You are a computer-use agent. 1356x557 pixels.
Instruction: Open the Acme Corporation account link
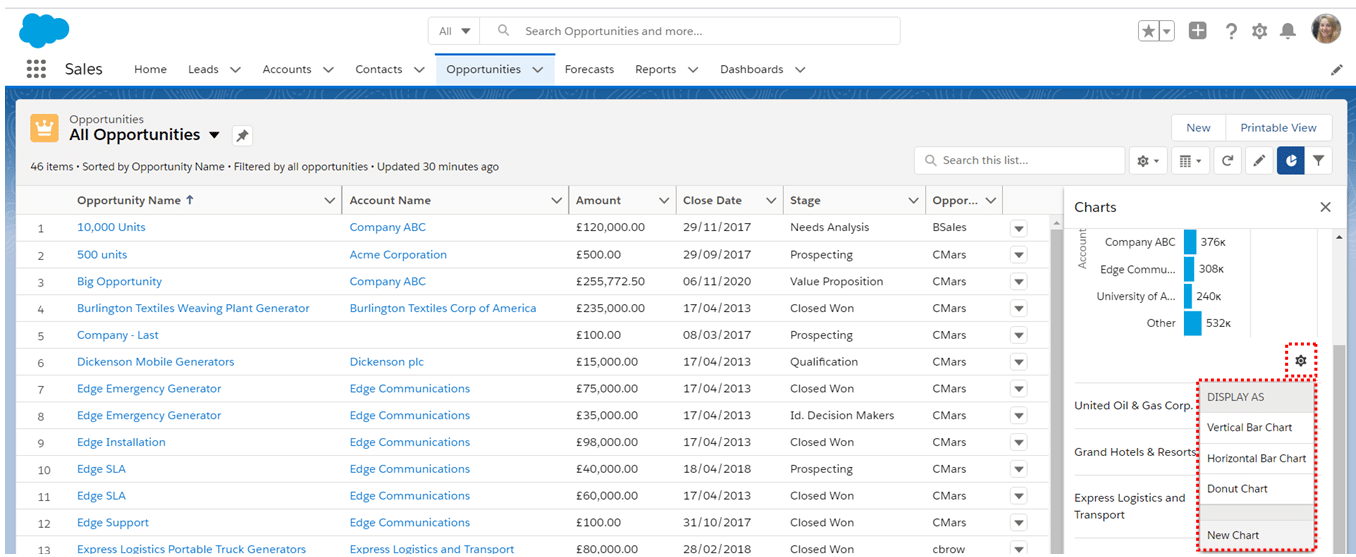[x=398, y=254]
